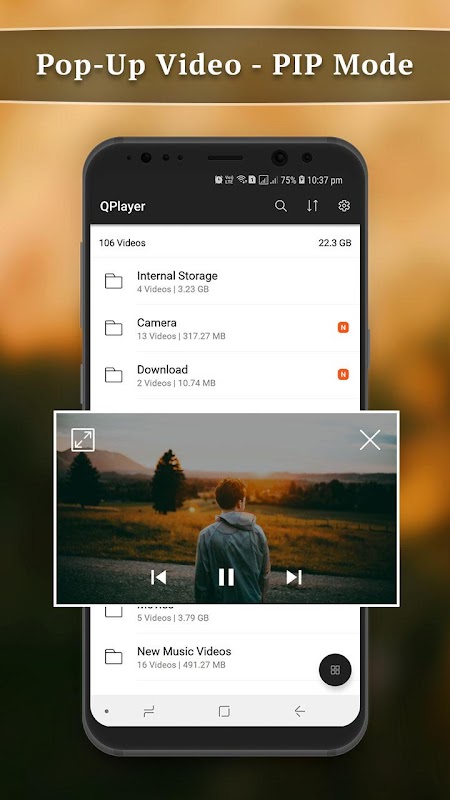Open search in QPlayer toolbar
Screen dimensions: 450x800
point(281,206)
